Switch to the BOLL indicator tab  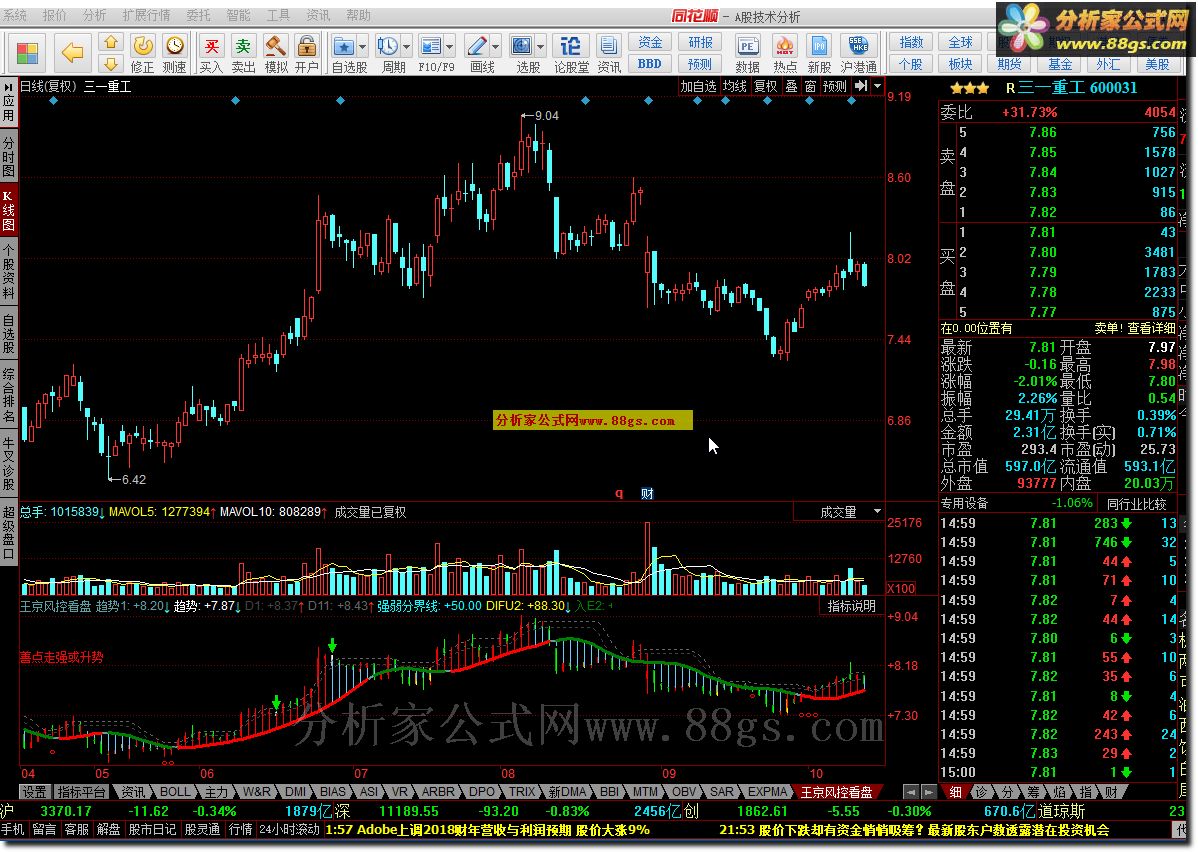pyautogui.click(x=175, y=792)
